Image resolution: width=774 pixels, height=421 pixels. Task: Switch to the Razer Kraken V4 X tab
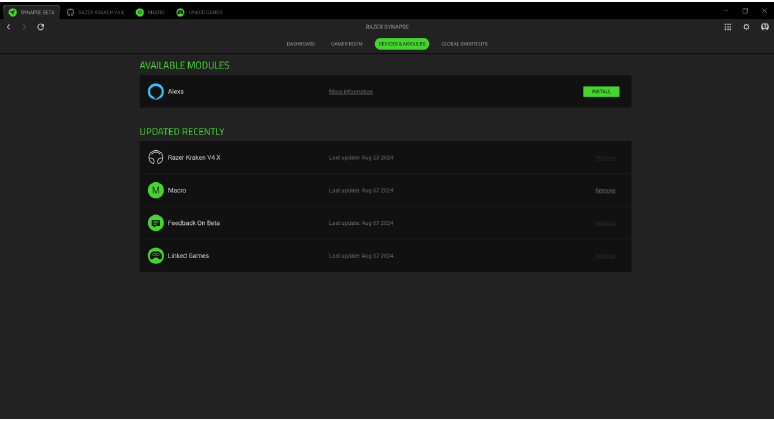96,12
